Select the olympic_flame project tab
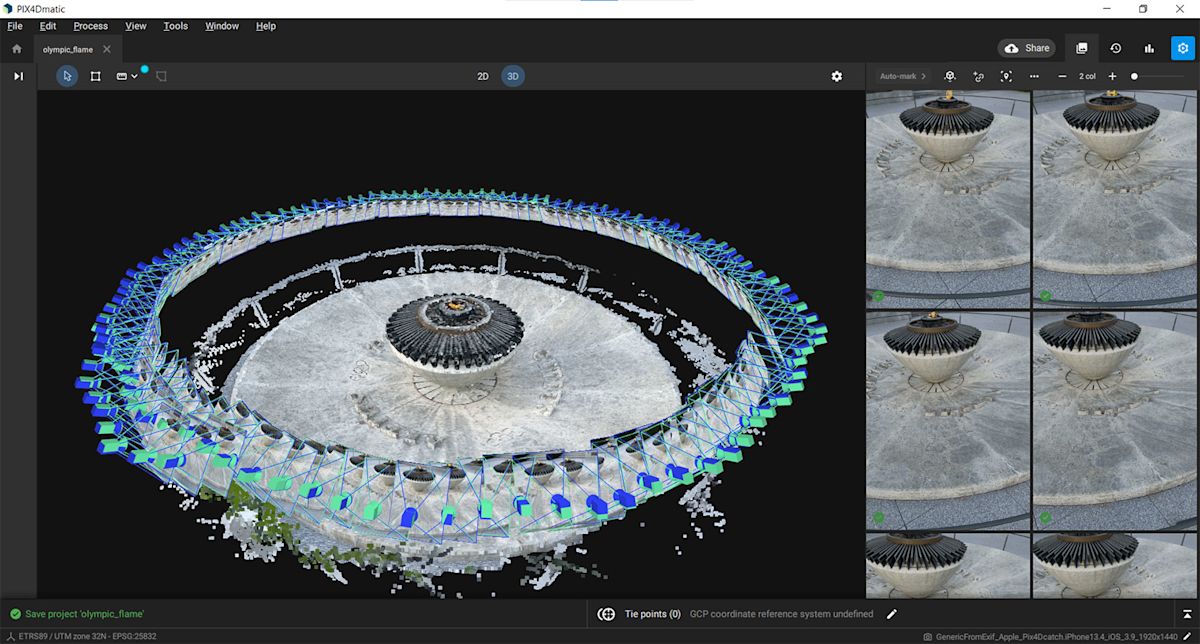This screenshot has height=644, width=1200. 70,48
